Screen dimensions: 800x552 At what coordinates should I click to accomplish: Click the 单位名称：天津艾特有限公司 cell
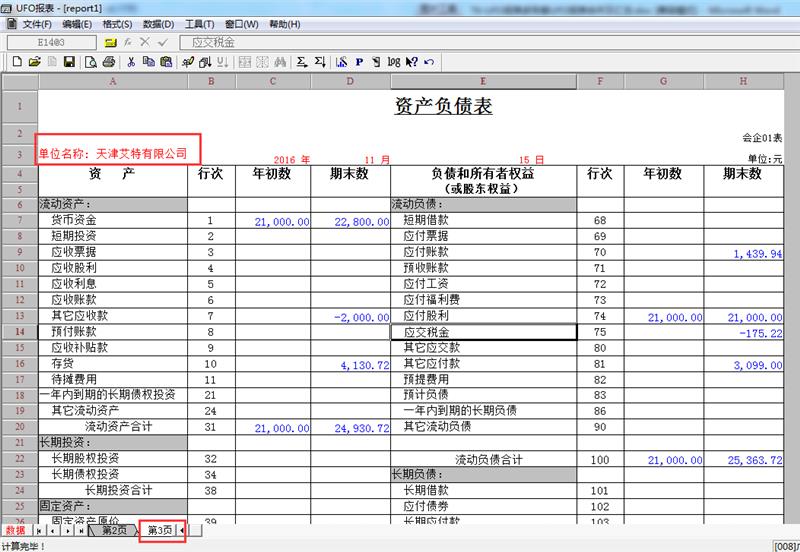[113, 154]
